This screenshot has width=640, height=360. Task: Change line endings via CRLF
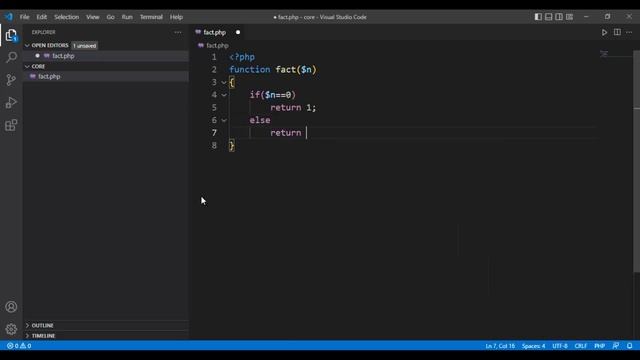580,346
